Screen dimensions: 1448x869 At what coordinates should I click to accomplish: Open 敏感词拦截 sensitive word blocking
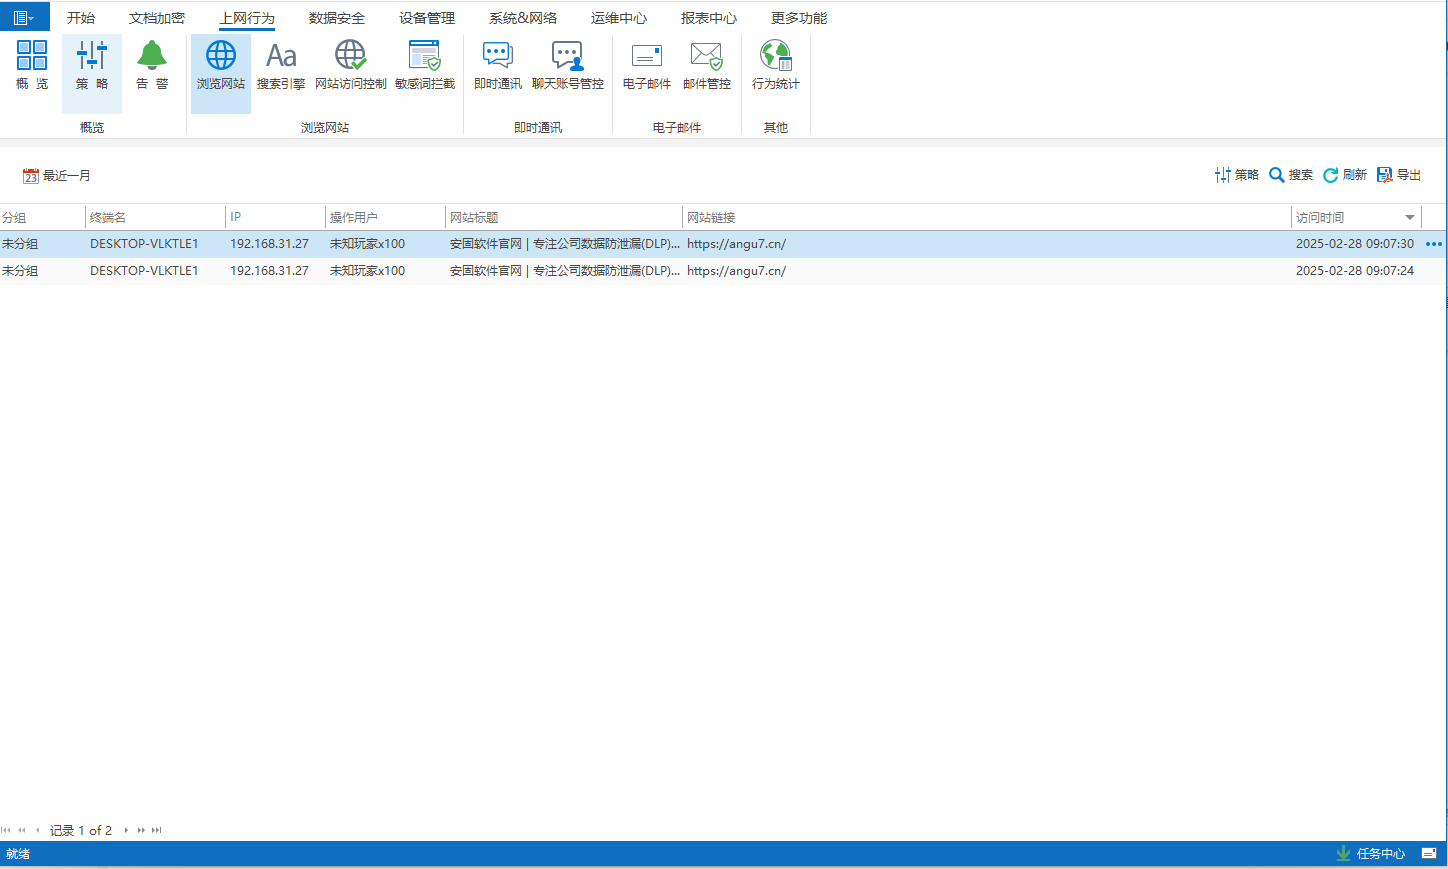point(425,65)
